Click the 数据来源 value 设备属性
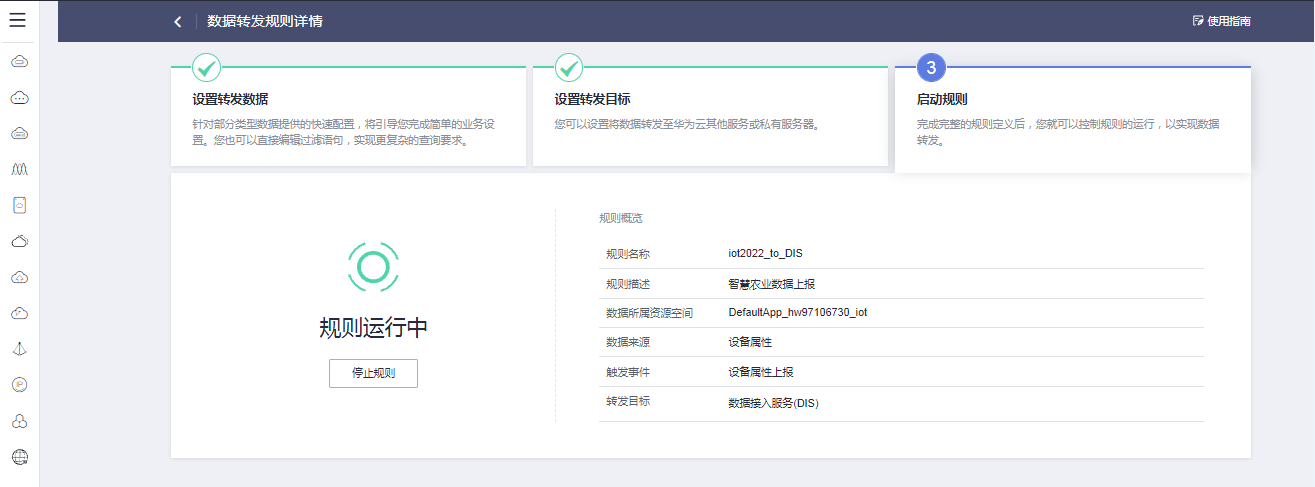 tap(750, 342)
